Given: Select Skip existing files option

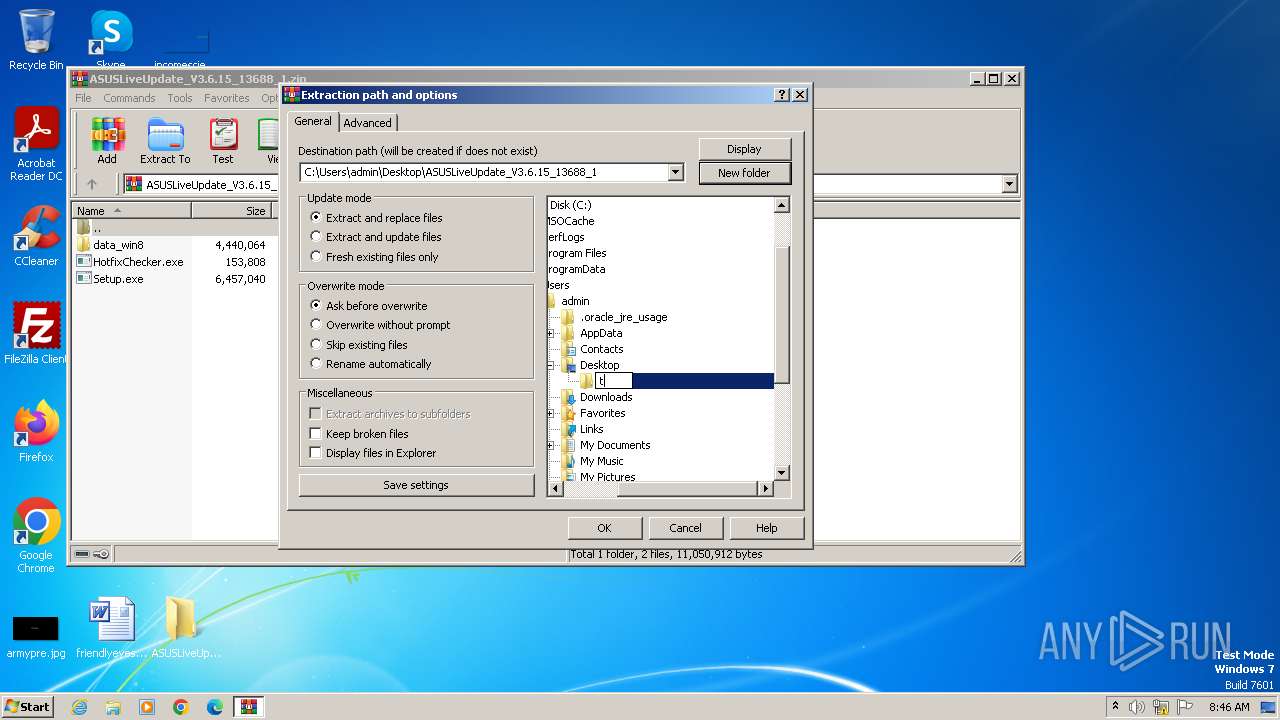Looking at the screenshot, I should (x=359, y=345).
